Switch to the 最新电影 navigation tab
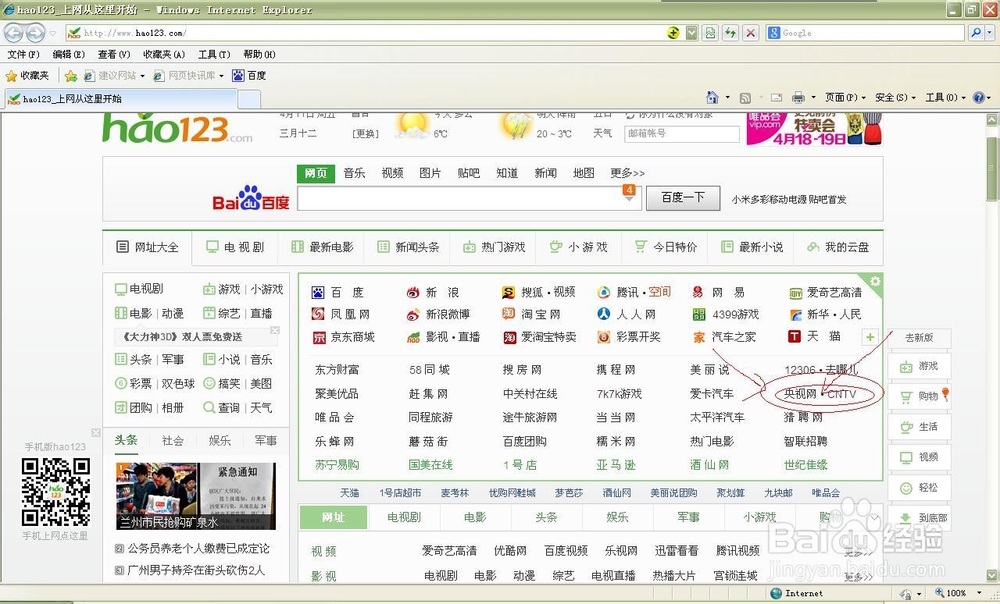The width and height of the screenshot is (1000, 604). coord(322,247)
